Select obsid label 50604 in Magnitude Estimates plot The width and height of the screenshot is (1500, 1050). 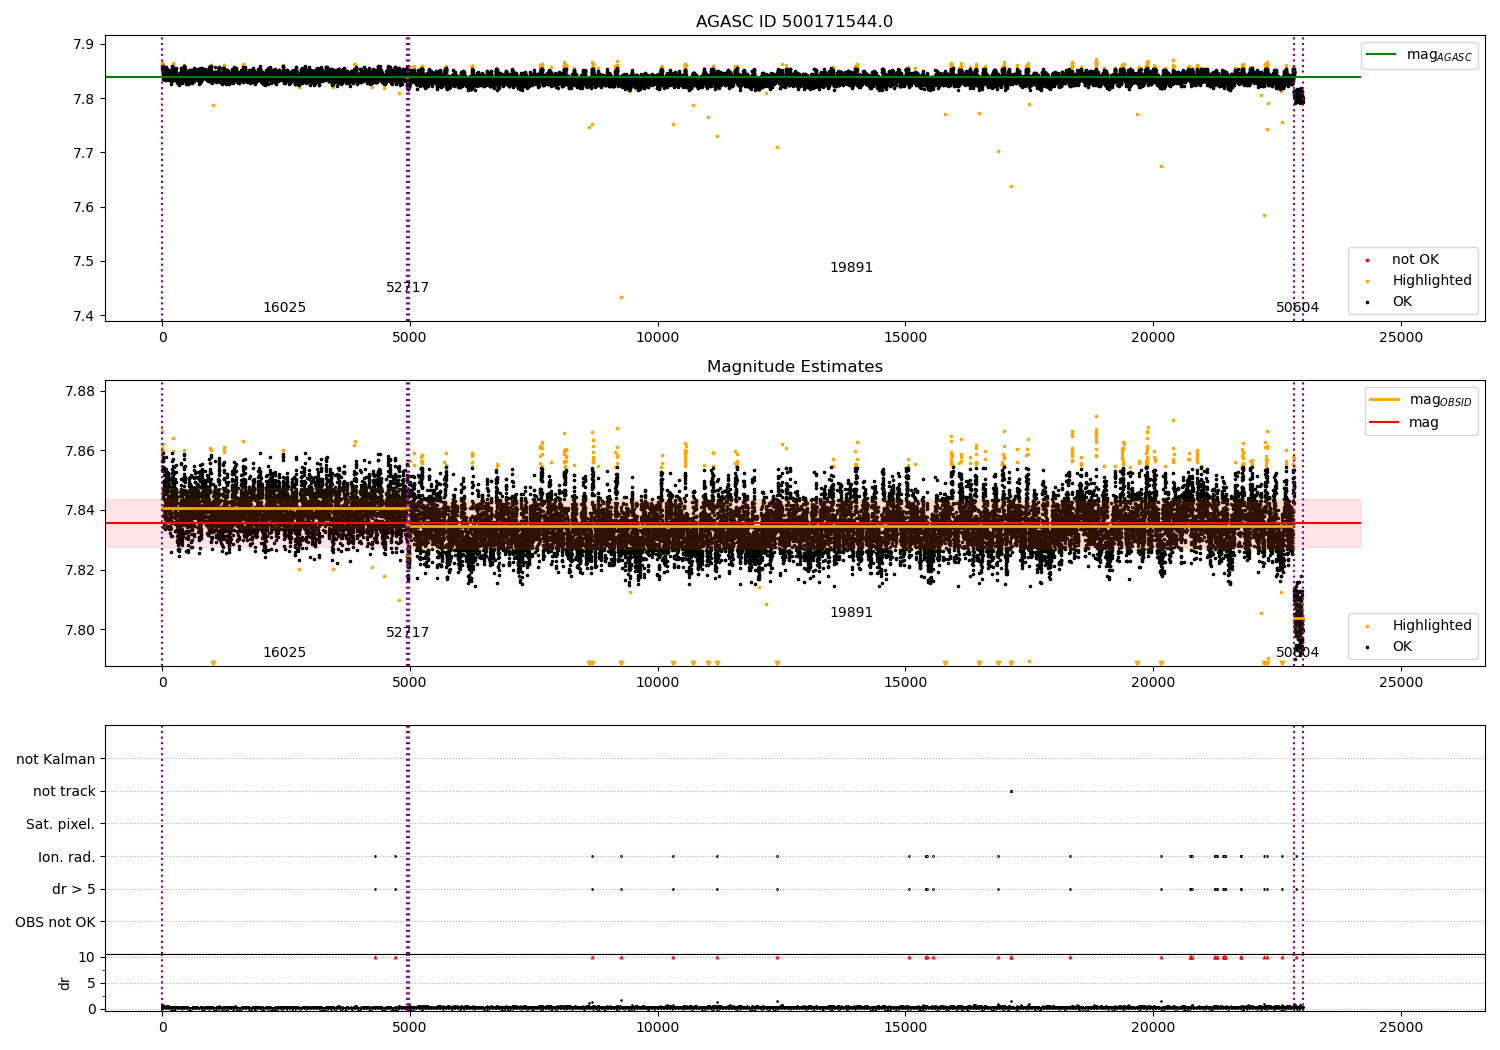pyautogui.click(x=1297, y=653)
